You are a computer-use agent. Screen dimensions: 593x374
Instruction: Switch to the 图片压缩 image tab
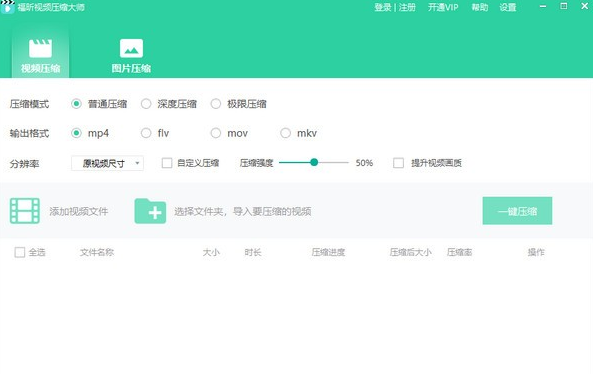131,55
